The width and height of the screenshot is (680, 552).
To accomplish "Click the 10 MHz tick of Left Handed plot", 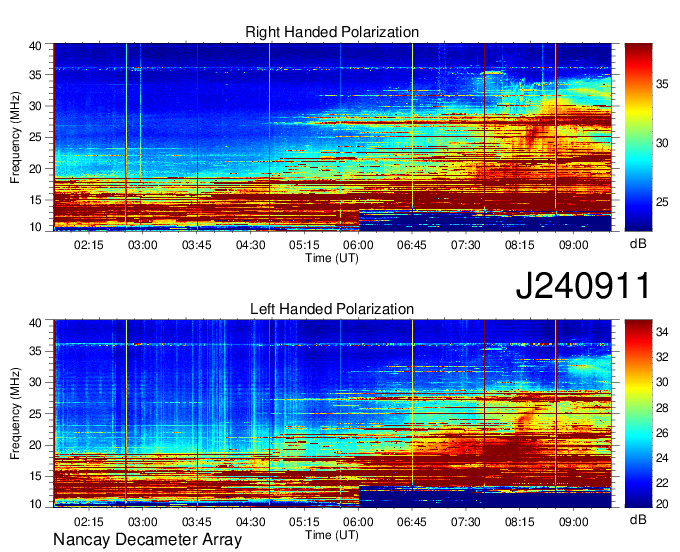I will pyautogui.click(x=35, y=503).
